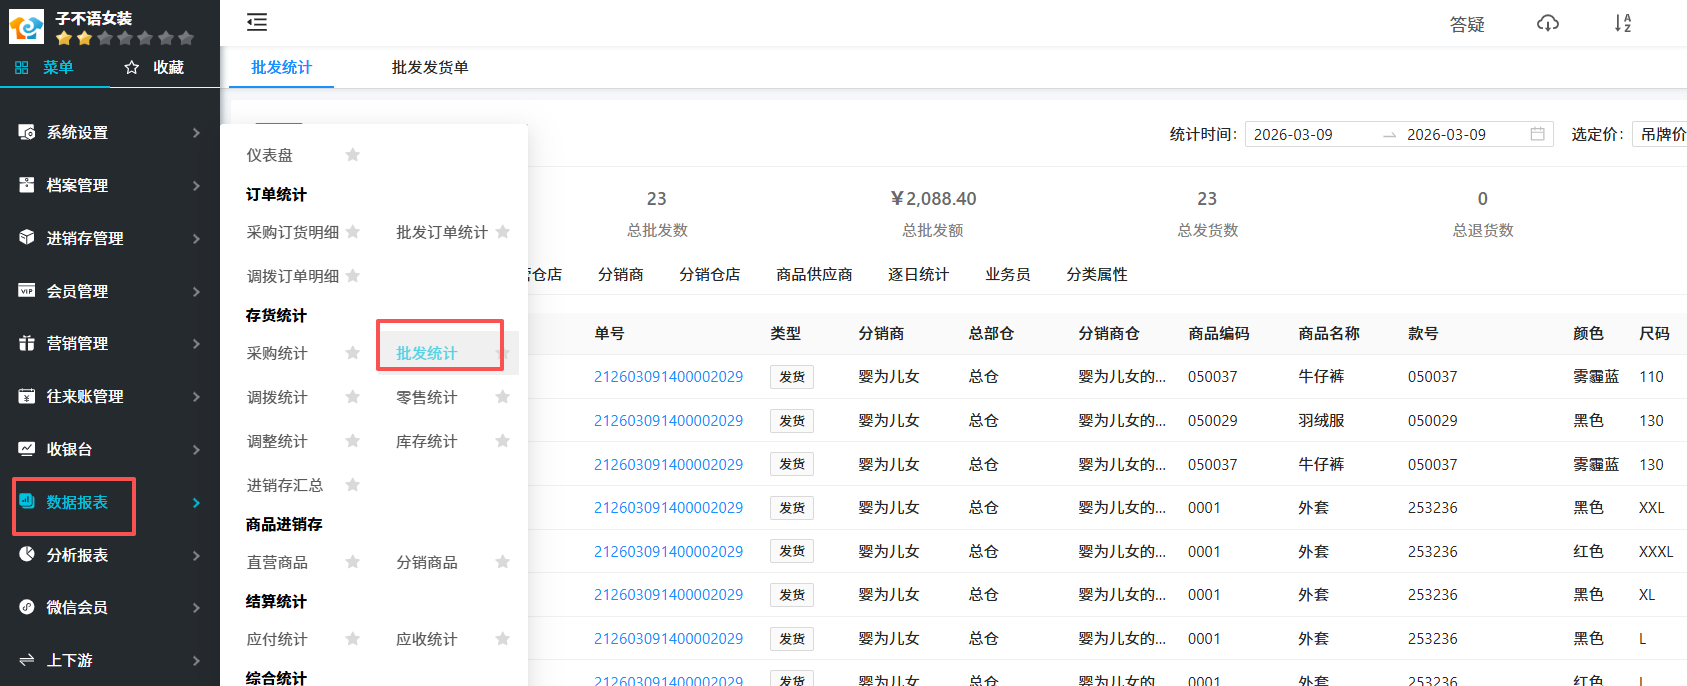The height and width of the screenshot is (686, 1687).
Task: Click the 单号 column header
Action: 609,333
